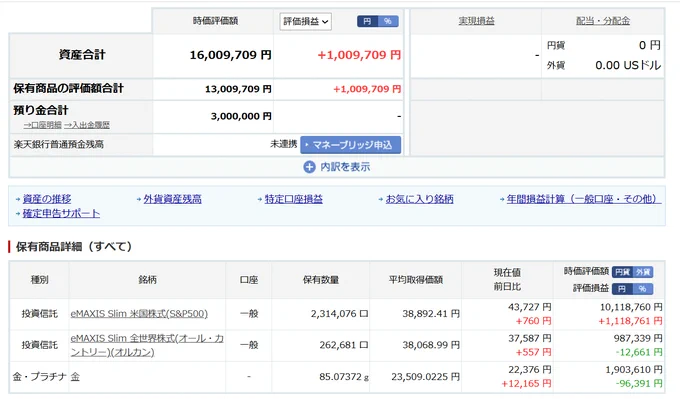Click the 銘柄 column header
The image size is (680, 399).
tap(147, 280)
